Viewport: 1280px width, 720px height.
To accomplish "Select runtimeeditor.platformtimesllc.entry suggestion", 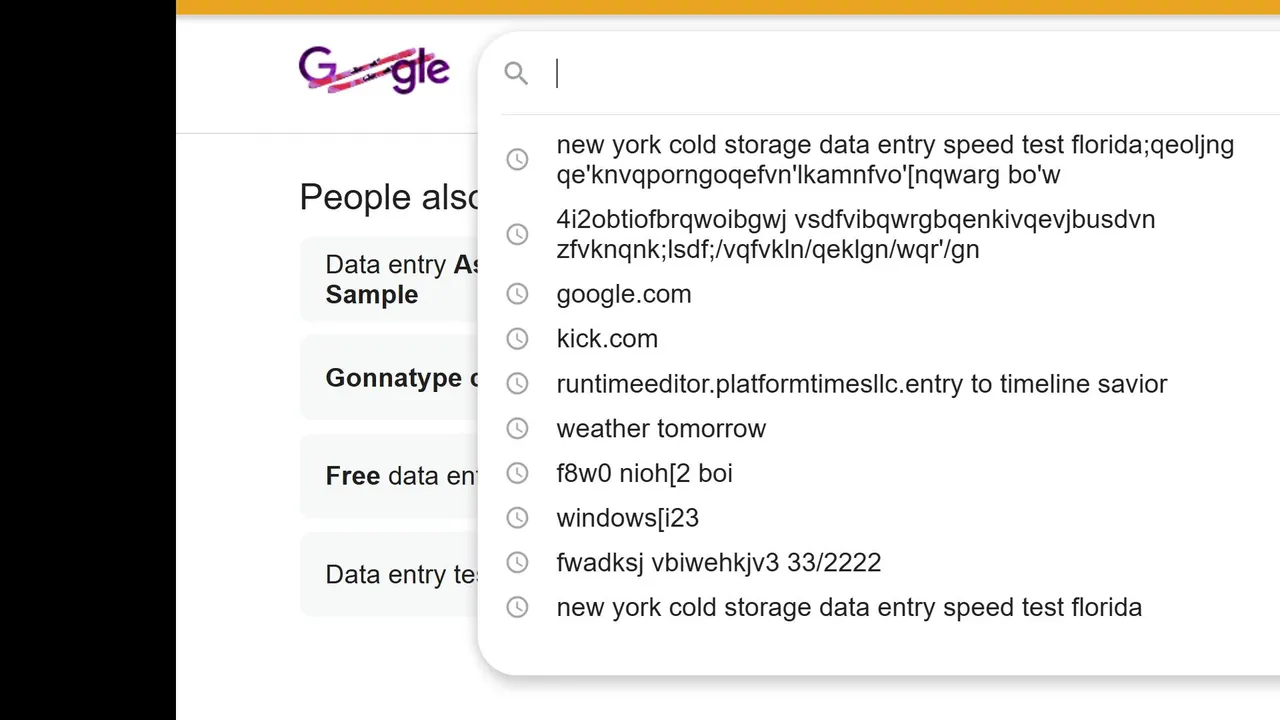I will (x=861, y=384).
